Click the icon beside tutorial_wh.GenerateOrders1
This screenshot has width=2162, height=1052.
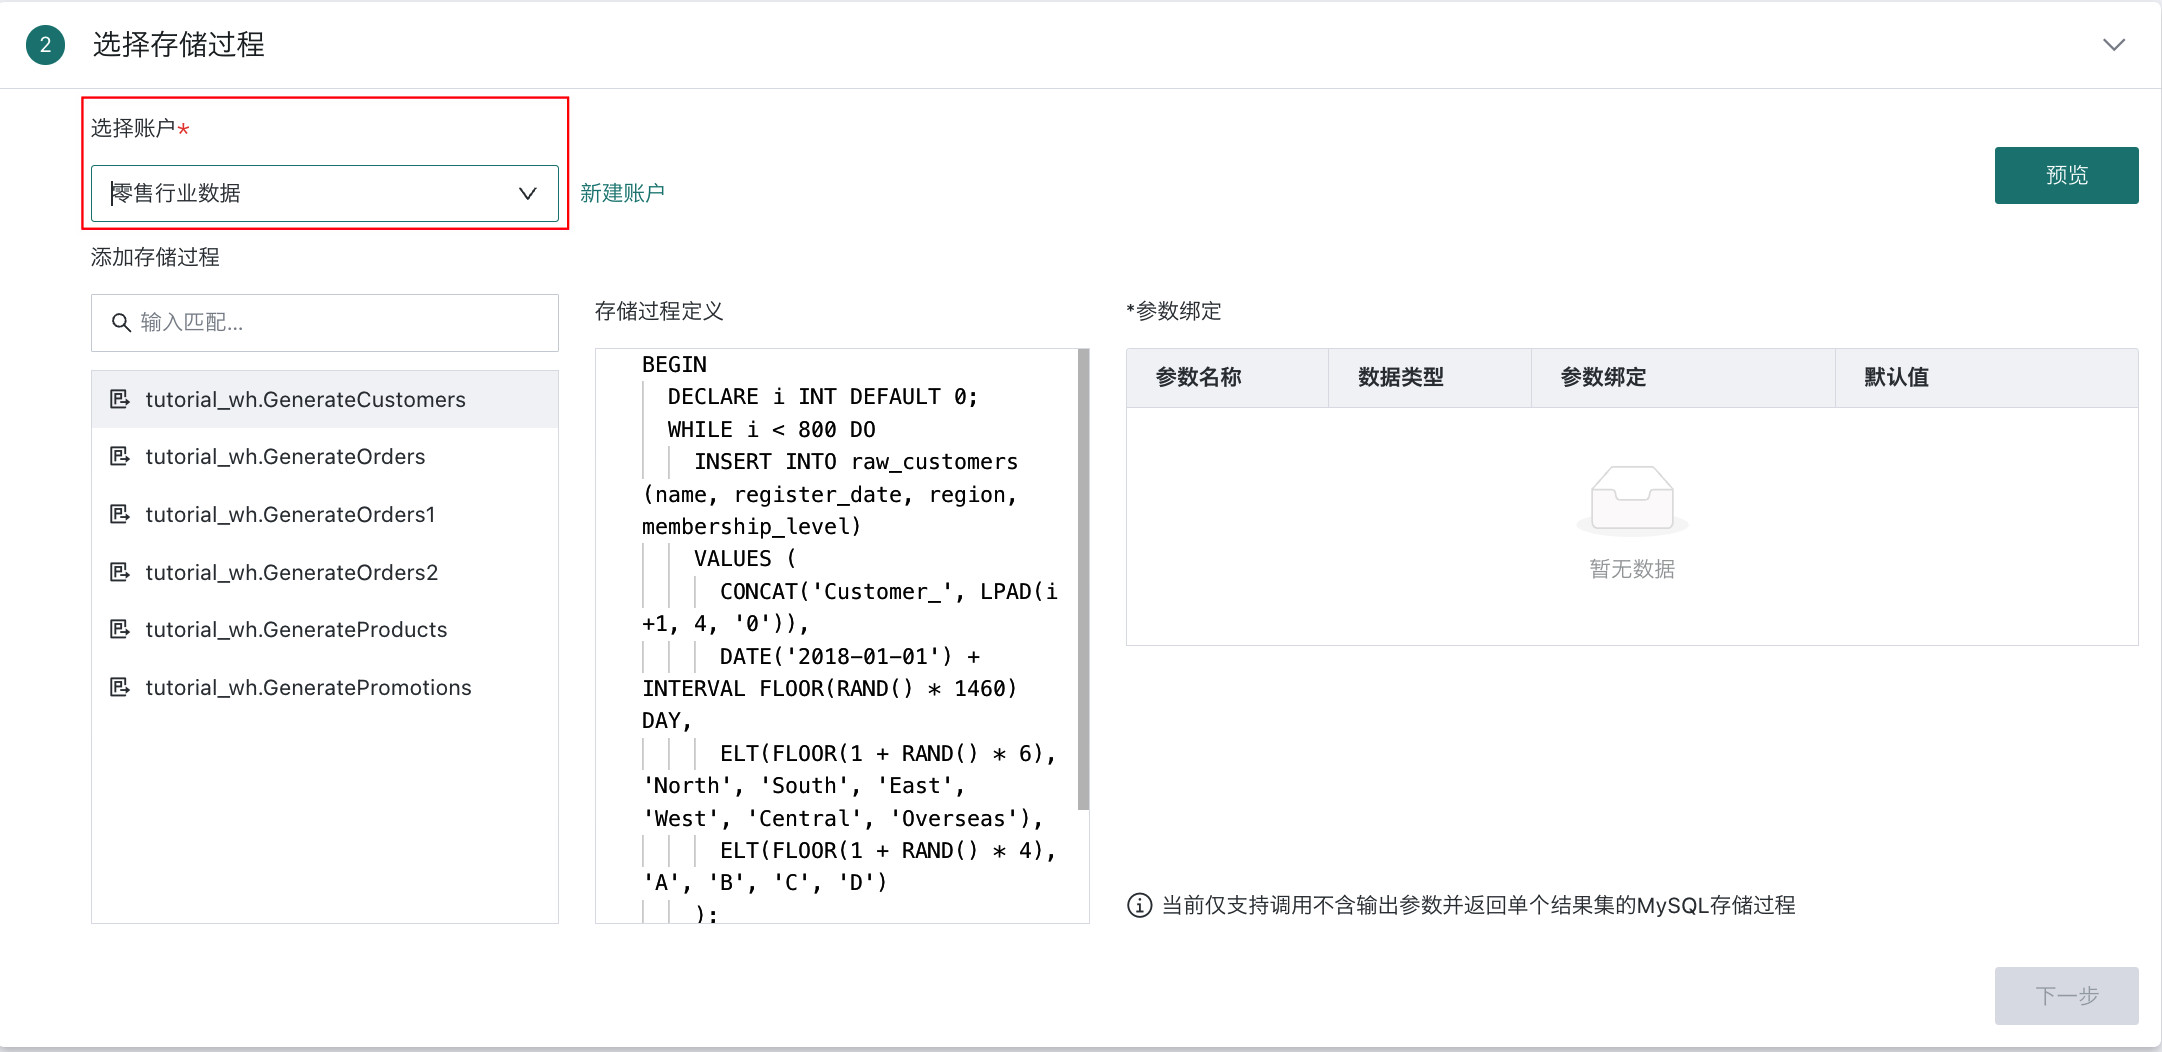click(x=119, y=514)
